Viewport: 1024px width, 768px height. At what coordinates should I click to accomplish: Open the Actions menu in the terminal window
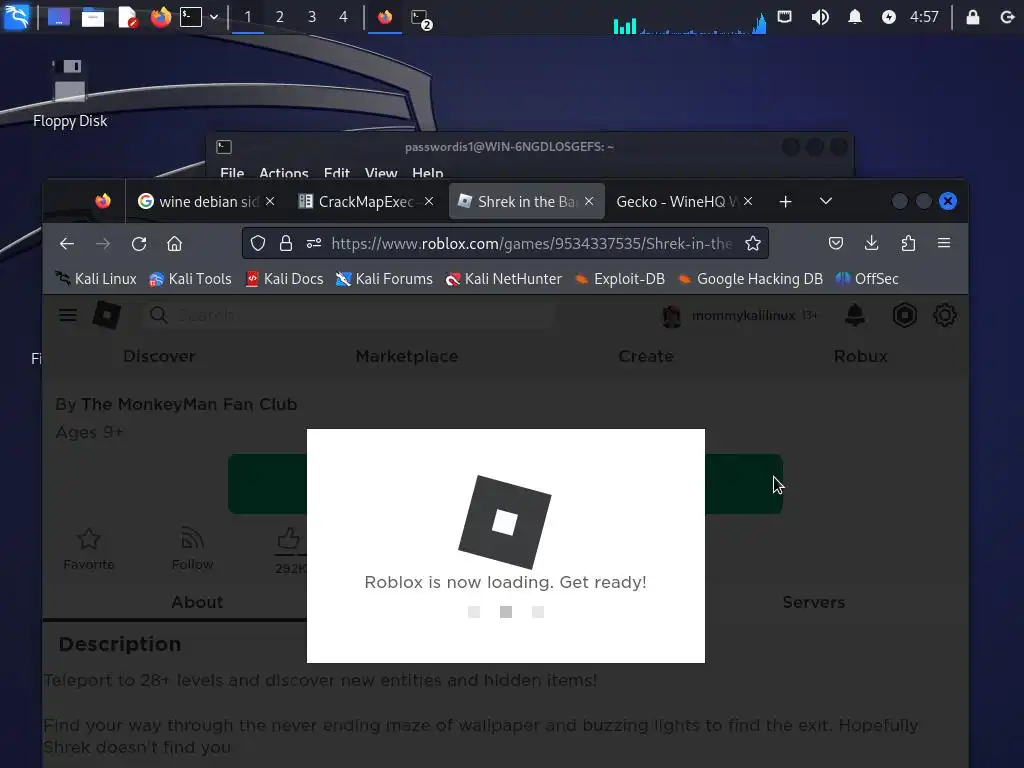283,173
